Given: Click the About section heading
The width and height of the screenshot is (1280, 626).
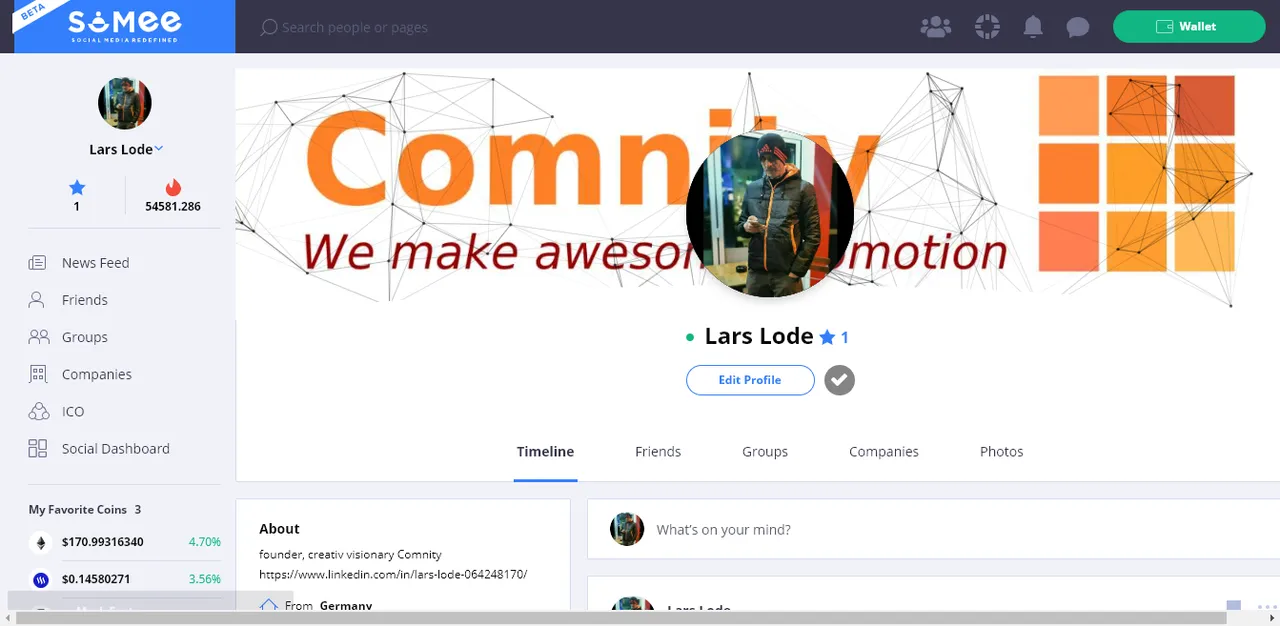Looking at the screenshot, I should click(279, 529).
